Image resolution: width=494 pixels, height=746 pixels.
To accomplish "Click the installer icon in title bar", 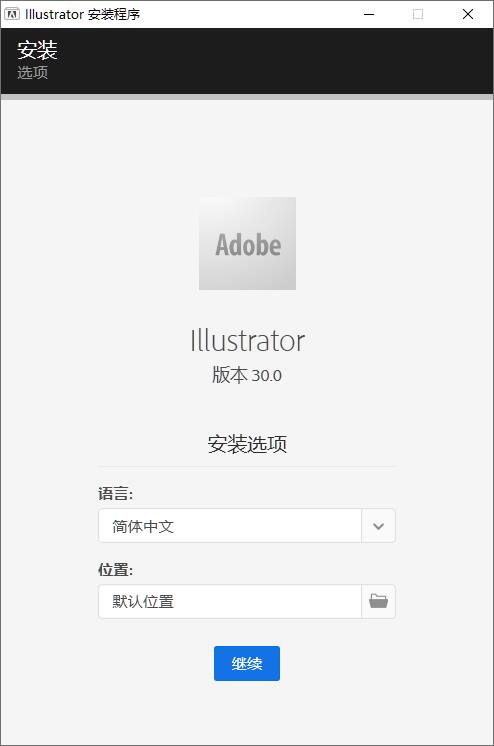I will click(11, 14).
